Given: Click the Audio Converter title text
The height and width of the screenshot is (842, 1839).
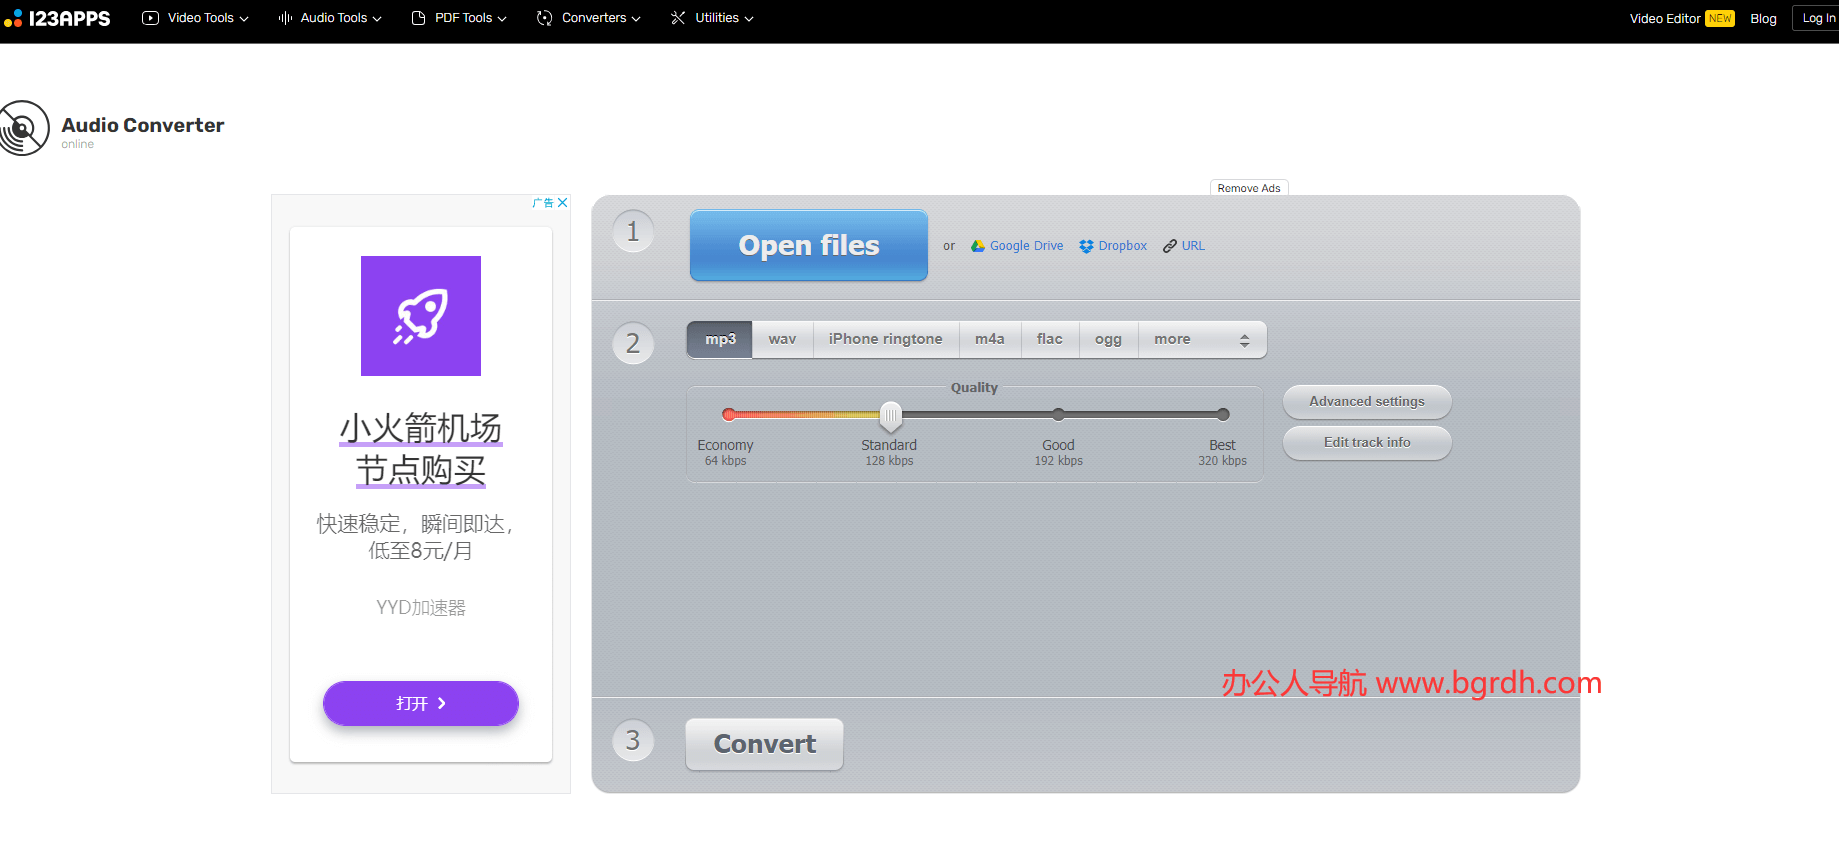Looking at the screenshot, I should pyautogui.click(x=143, y=125).
